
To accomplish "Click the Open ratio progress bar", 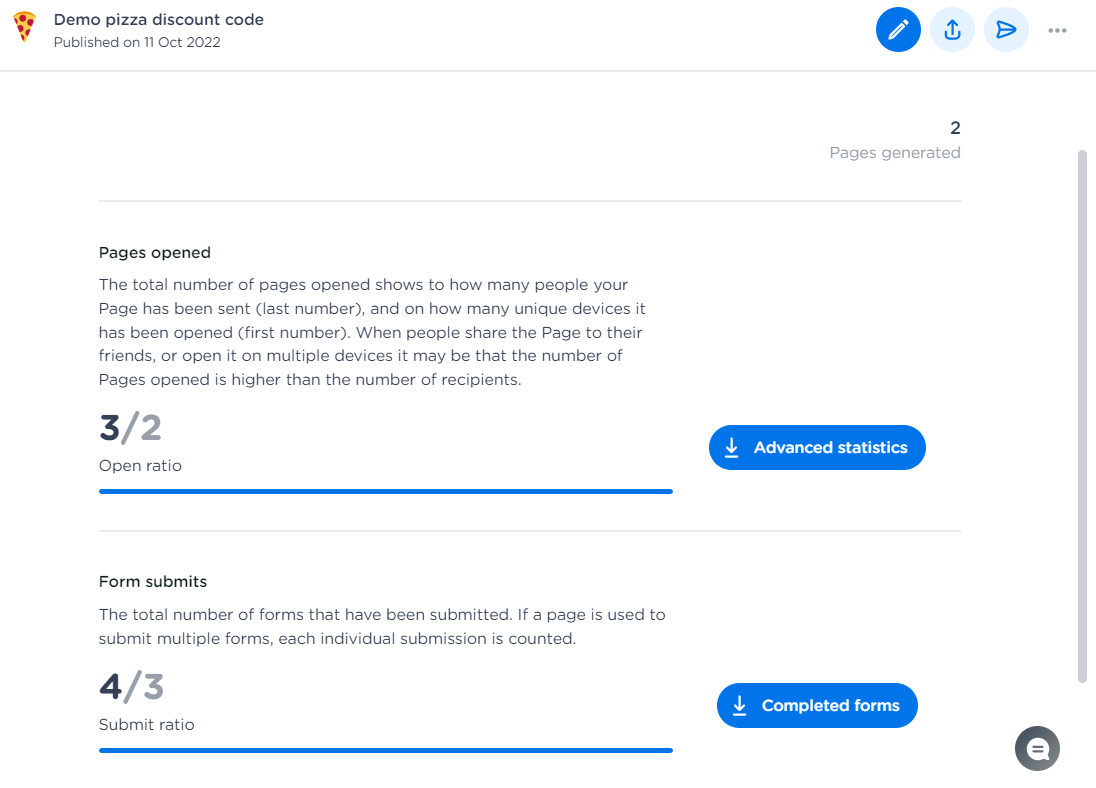I will (385, 491).
